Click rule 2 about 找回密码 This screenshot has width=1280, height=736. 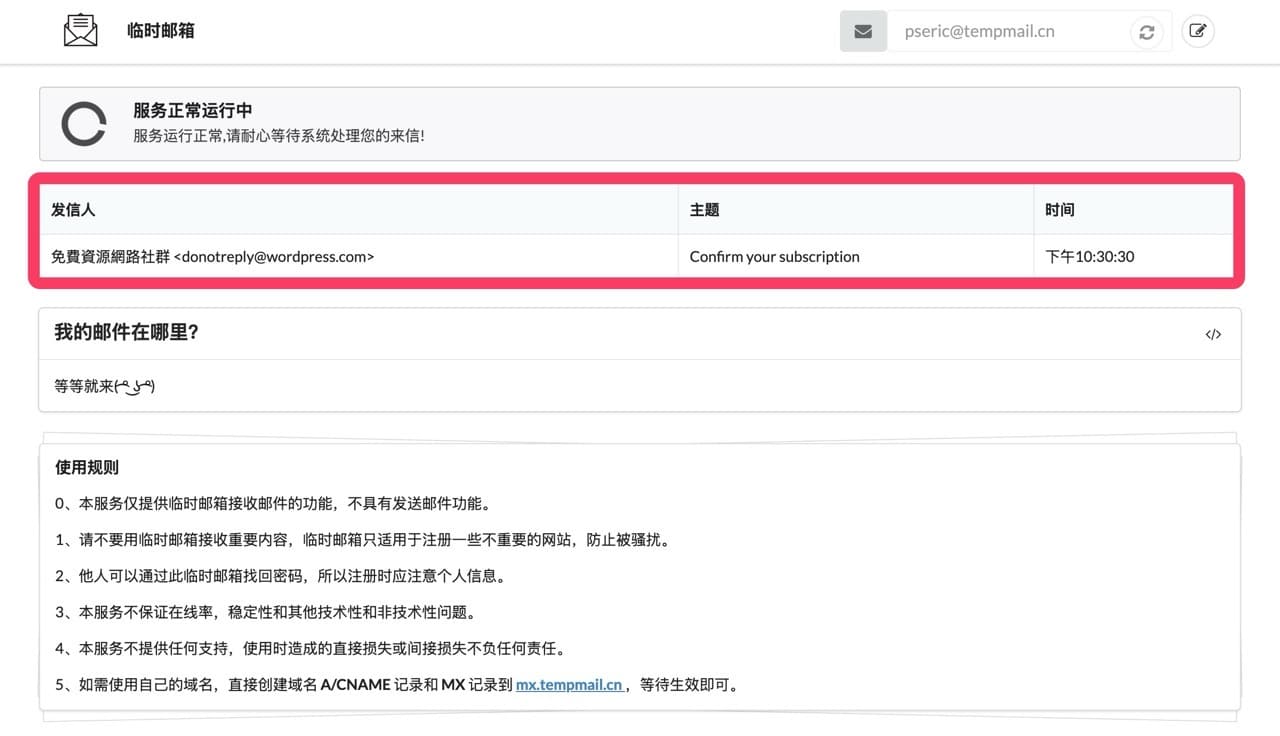click(x=281, y=576)
